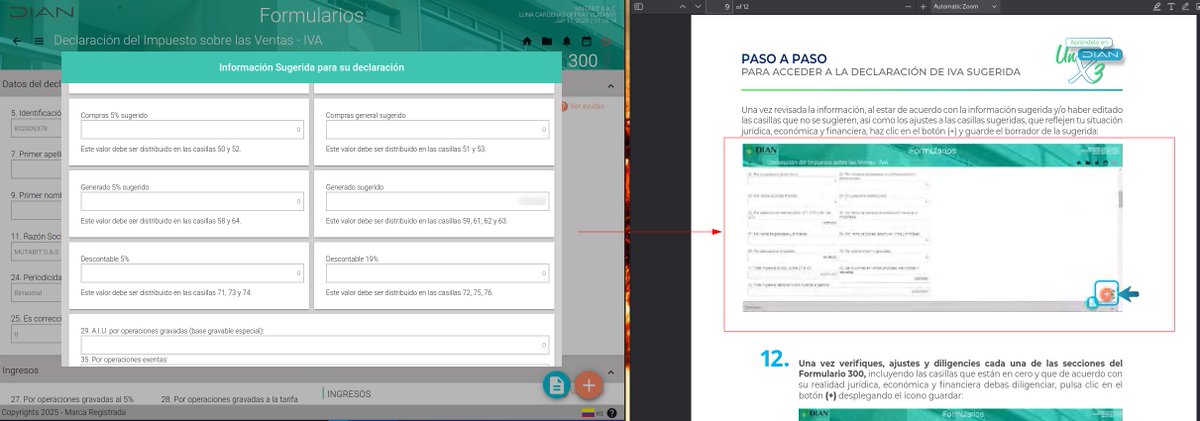Click step 12 paragraph in PDF
This screenshot has height=421, width=1200.
coord(961,378)
